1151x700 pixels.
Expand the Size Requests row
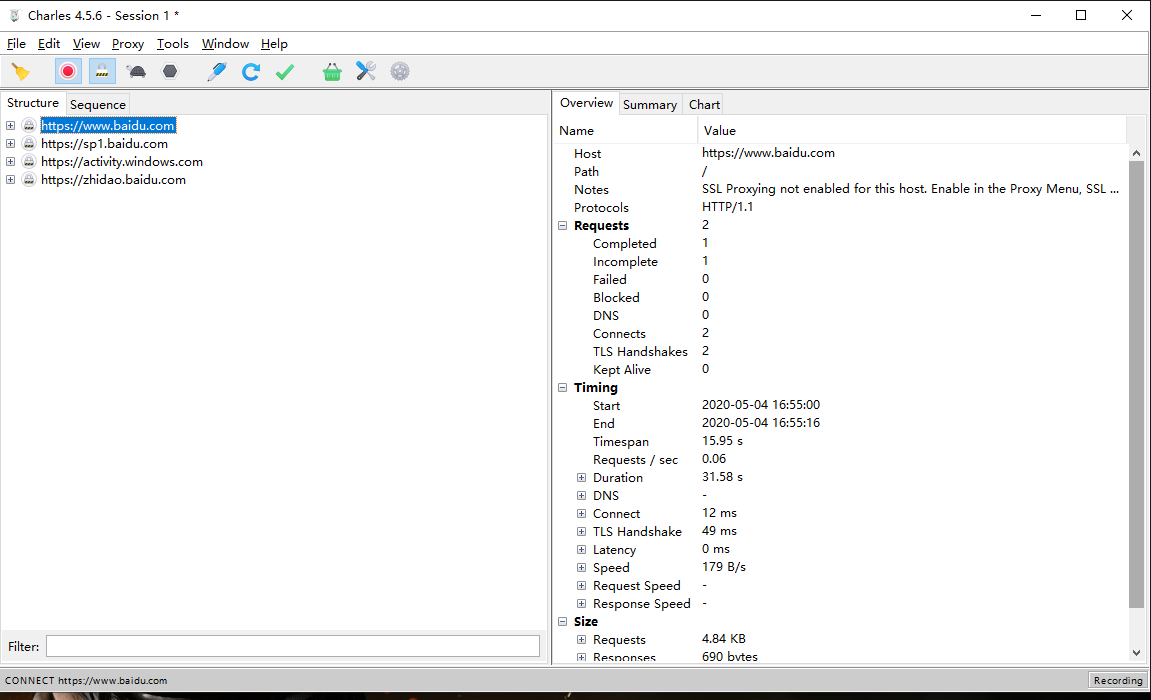pyautogui.click(x=581, y=639)
